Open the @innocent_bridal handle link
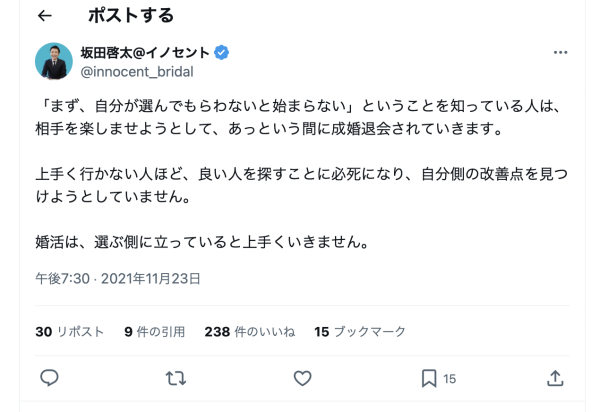This screenshot has width=600, height=412. coord(136,71)
